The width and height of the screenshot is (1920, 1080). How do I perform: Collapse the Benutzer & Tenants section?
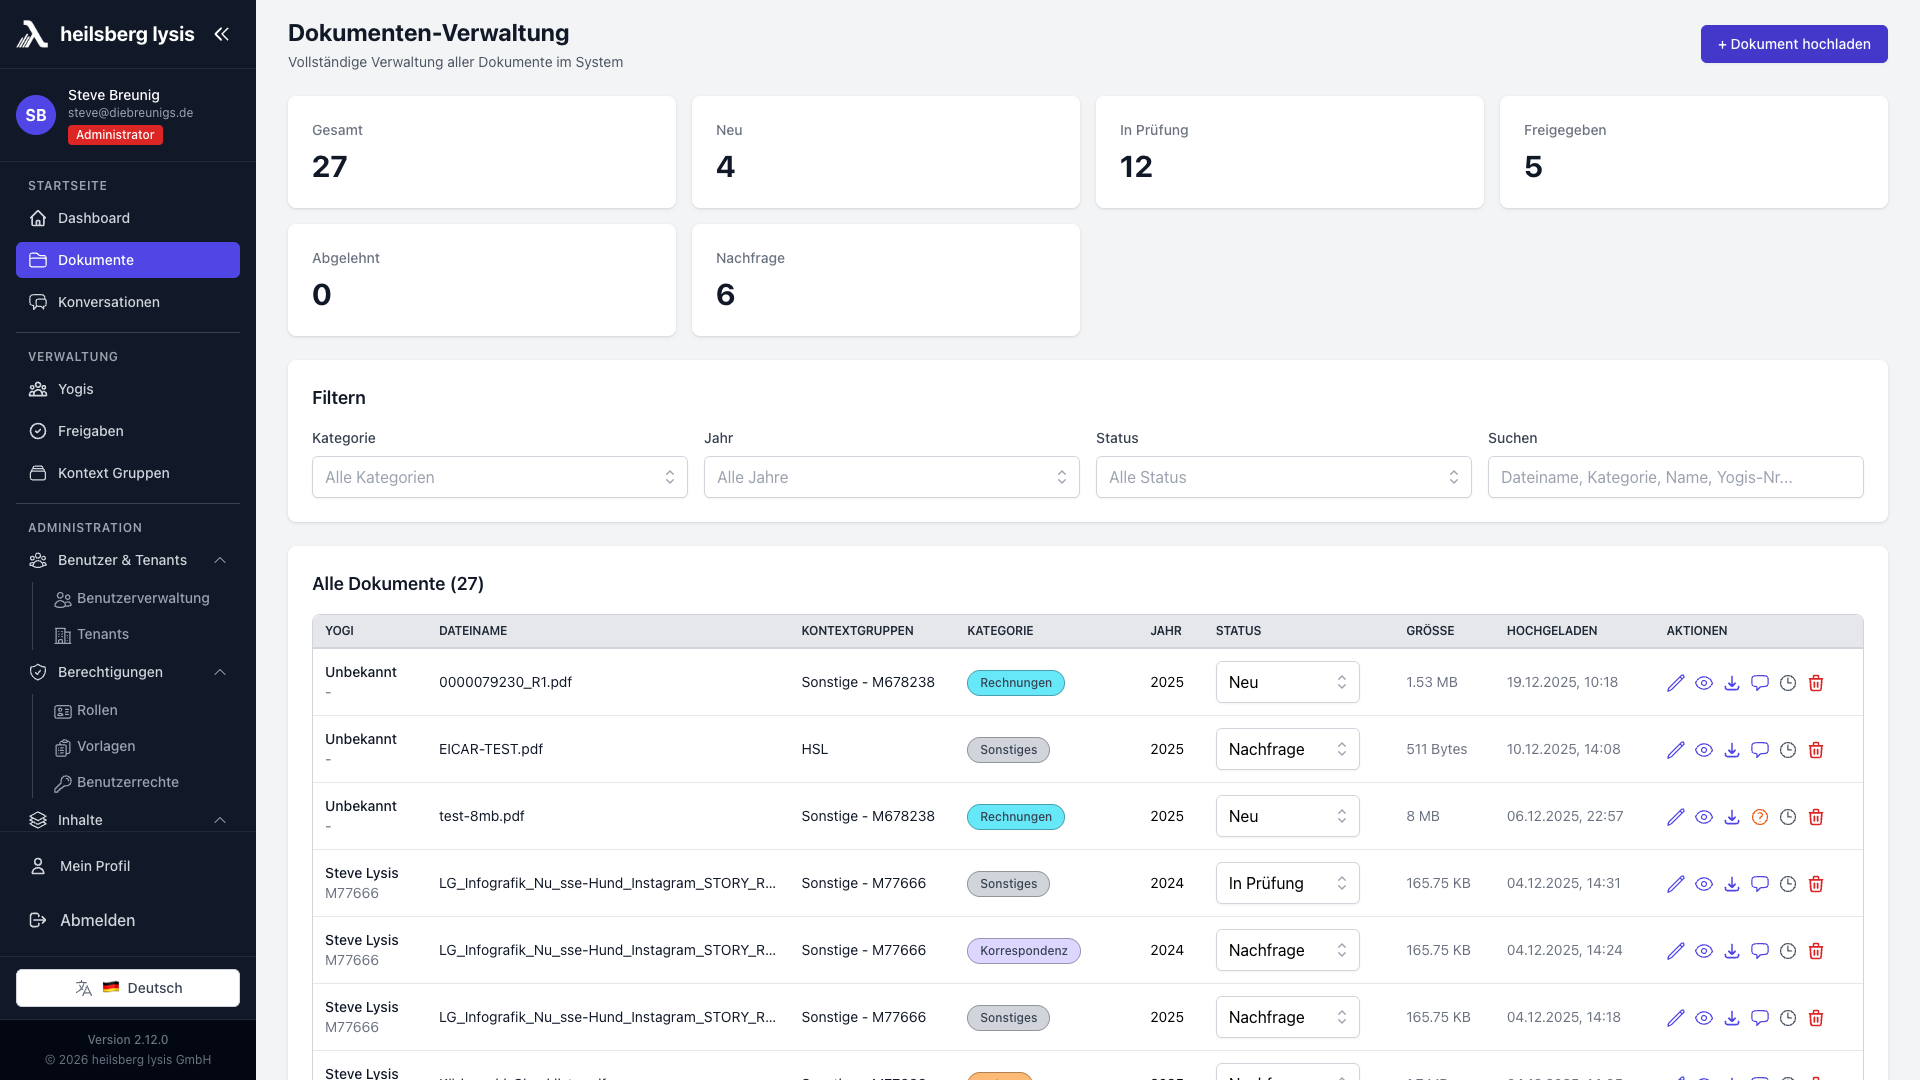(220, 560)
